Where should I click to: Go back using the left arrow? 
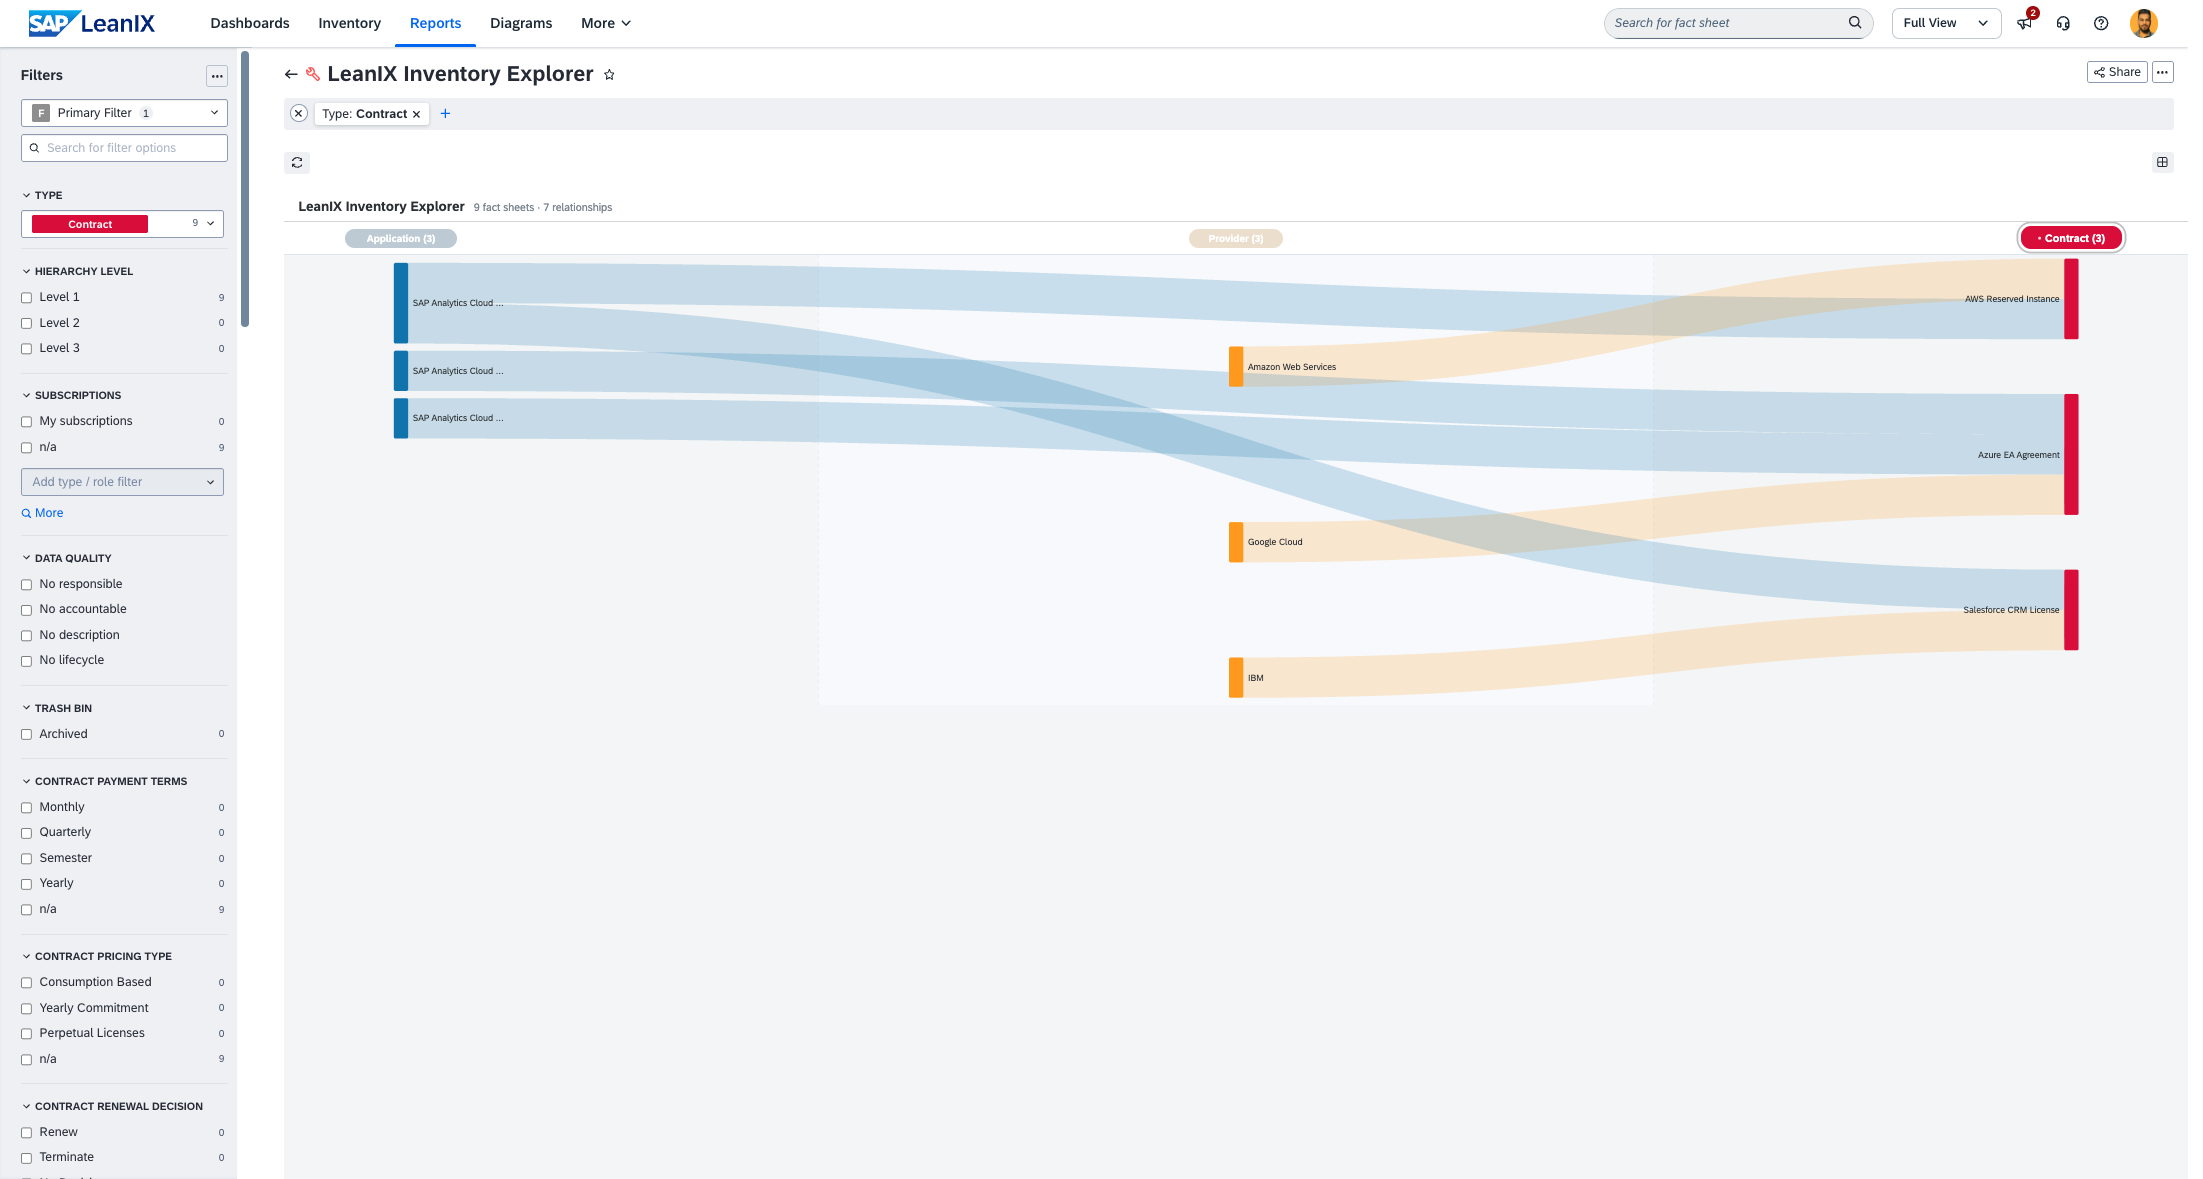(291, 74)
